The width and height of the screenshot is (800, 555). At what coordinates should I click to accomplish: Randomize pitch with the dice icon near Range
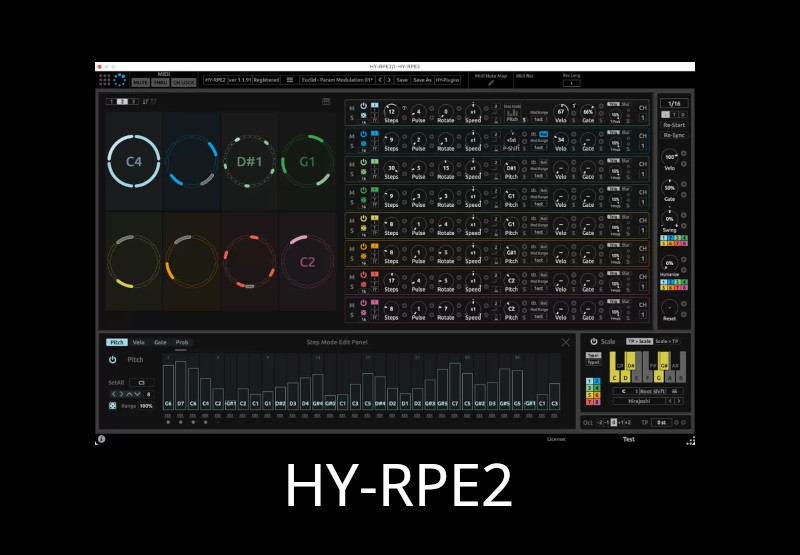pyautogui.click(x=112, y=406)
